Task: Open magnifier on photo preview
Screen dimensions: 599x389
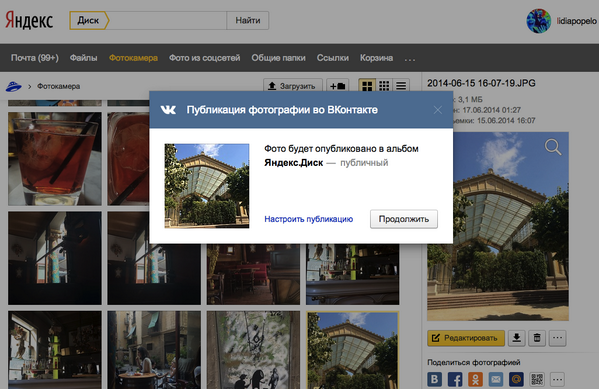Action: pos(553,147)
